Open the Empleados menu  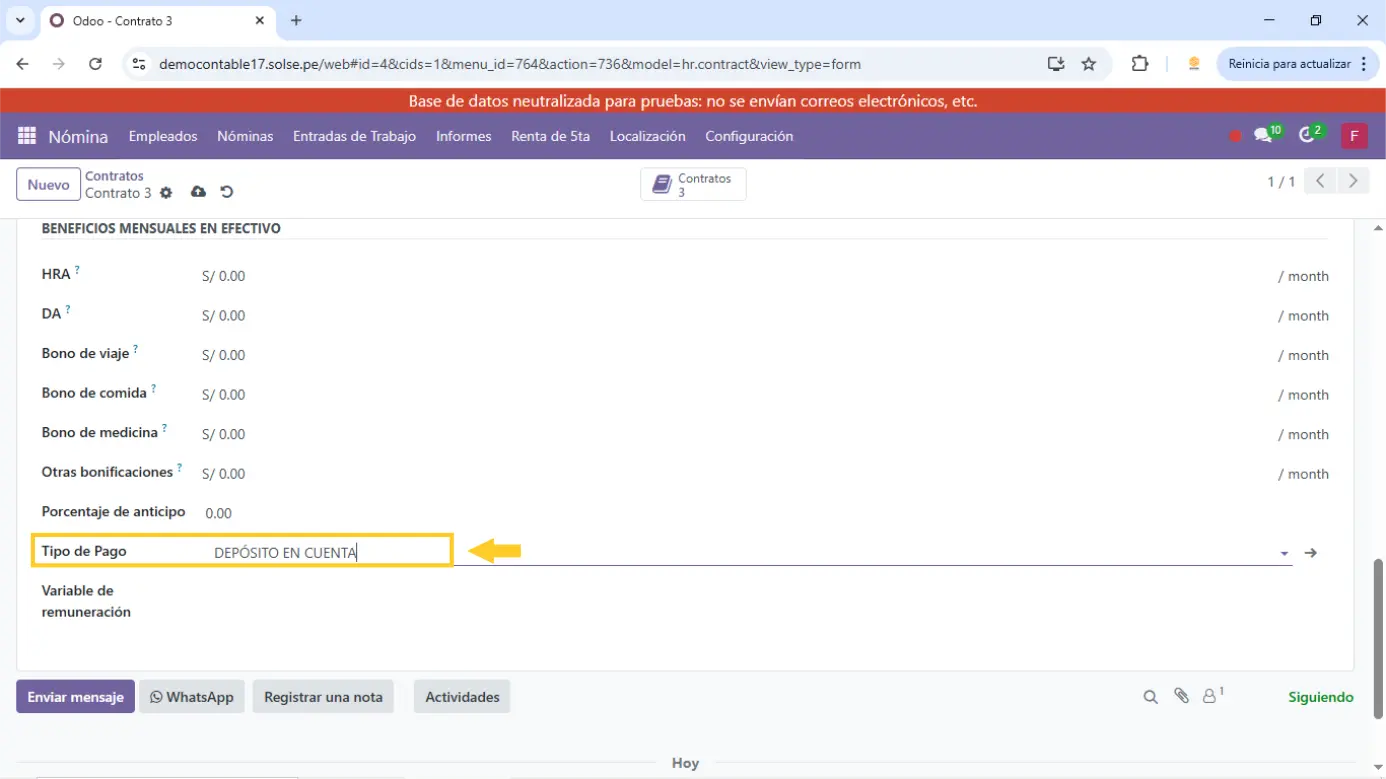pos(163,136)
